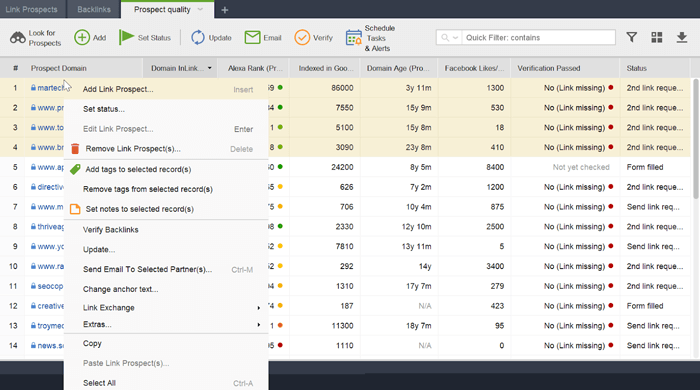Open the Schedule Tasks & Alerts calendar icon
Viewport: 700px width, 390px height.
[x=354, y=38]
